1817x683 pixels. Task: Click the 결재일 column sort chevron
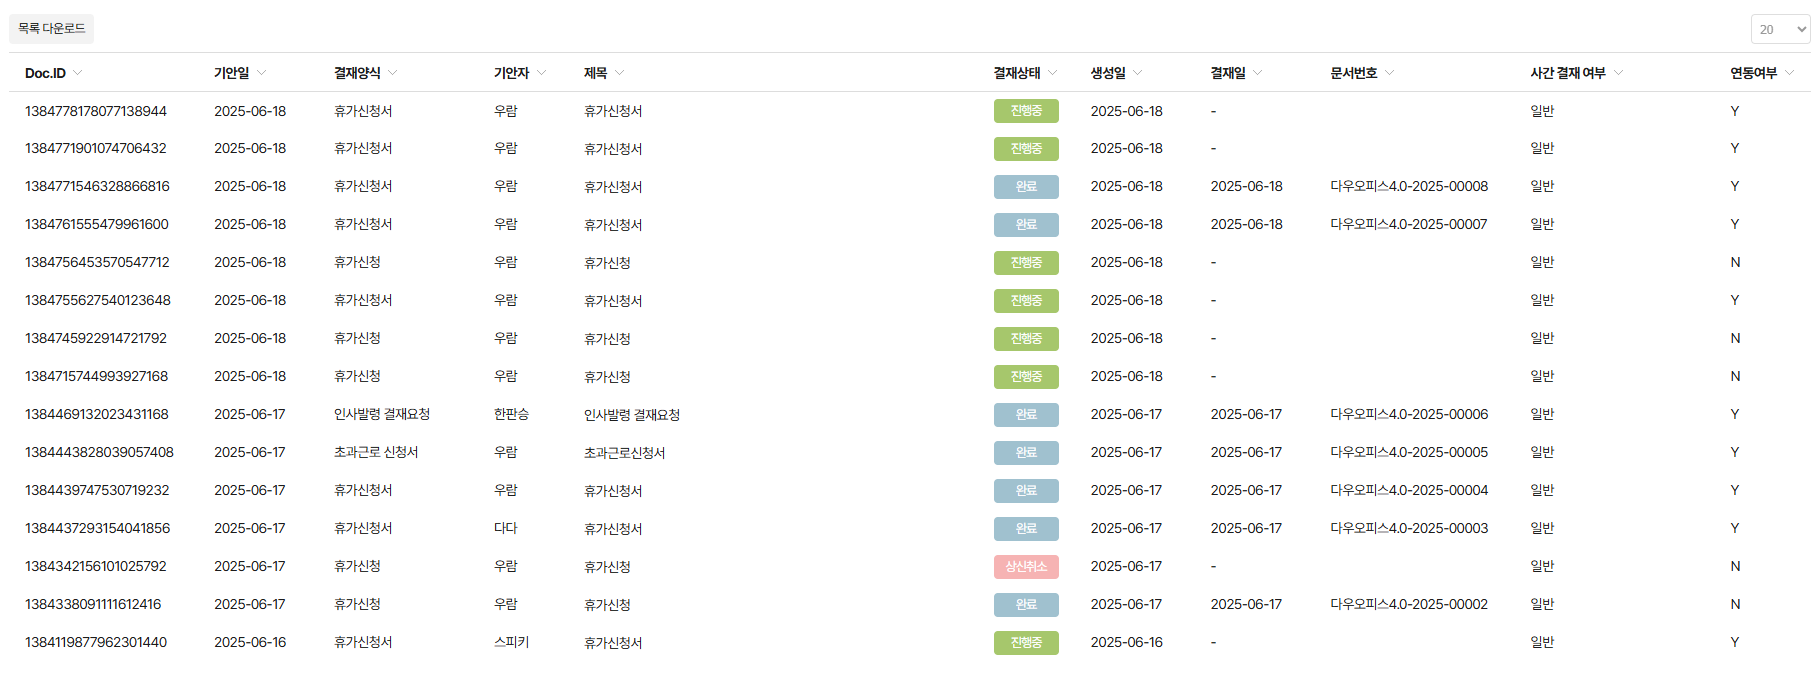tap(1258, 73)
